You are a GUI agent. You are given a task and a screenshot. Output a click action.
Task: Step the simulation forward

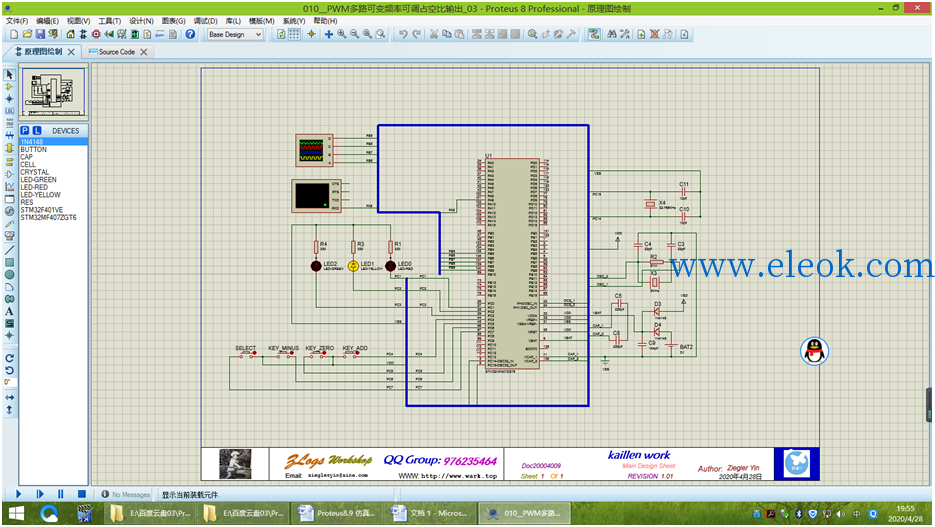coord(40,494)
